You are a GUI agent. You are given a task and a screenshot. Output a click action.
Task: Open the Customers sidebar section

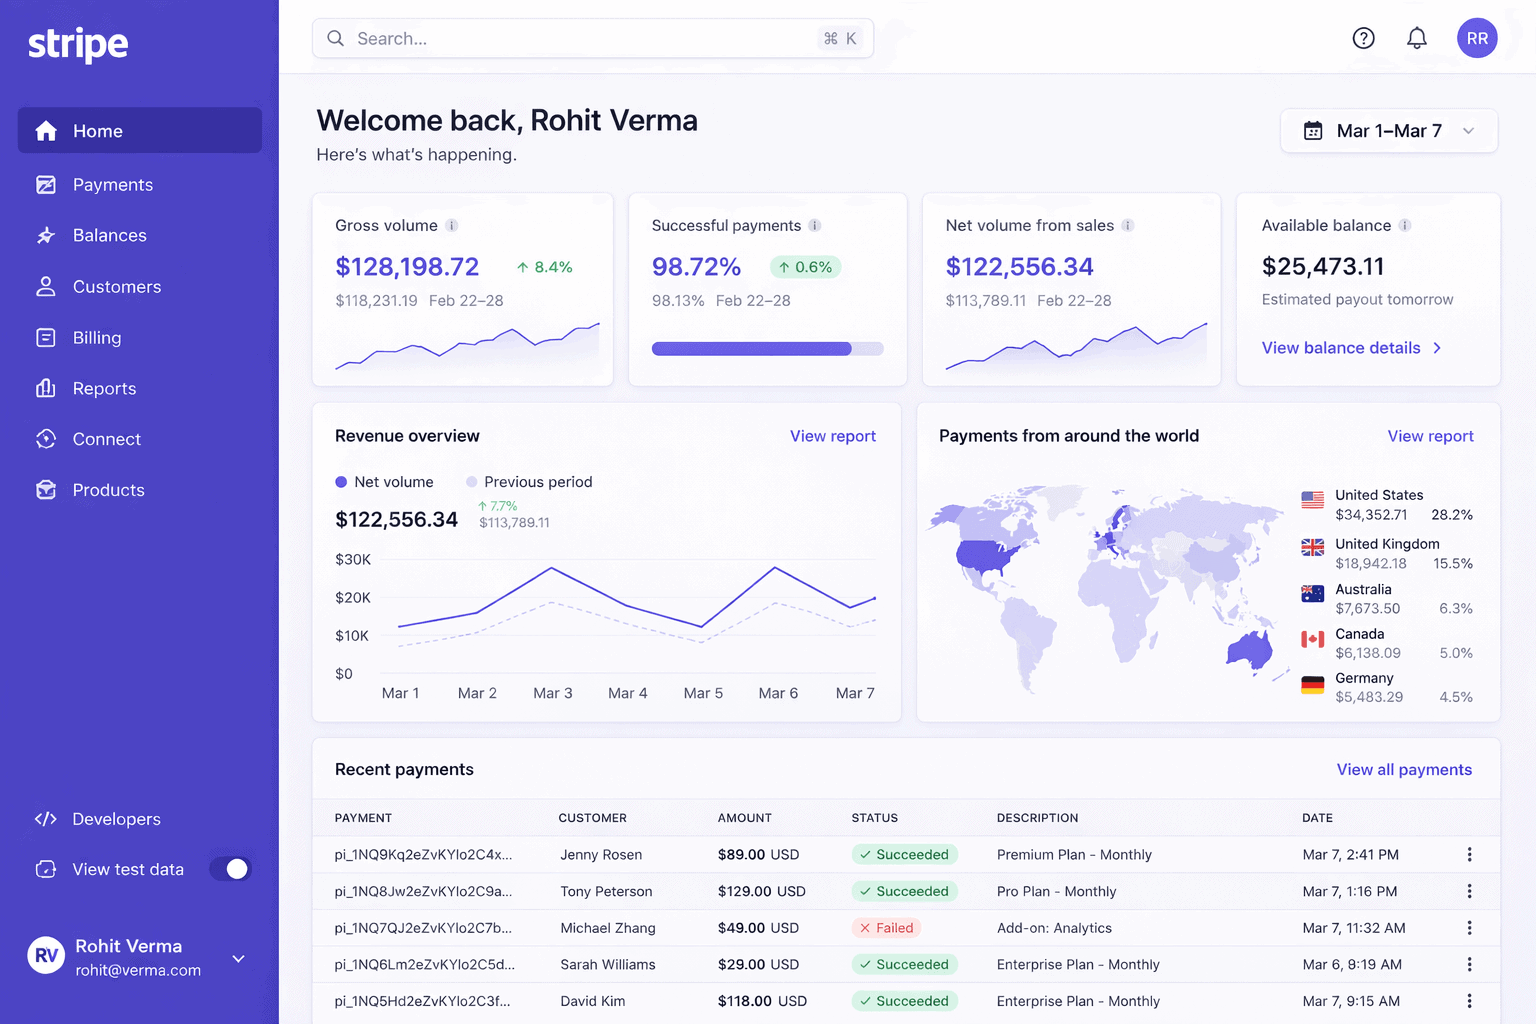116,287
